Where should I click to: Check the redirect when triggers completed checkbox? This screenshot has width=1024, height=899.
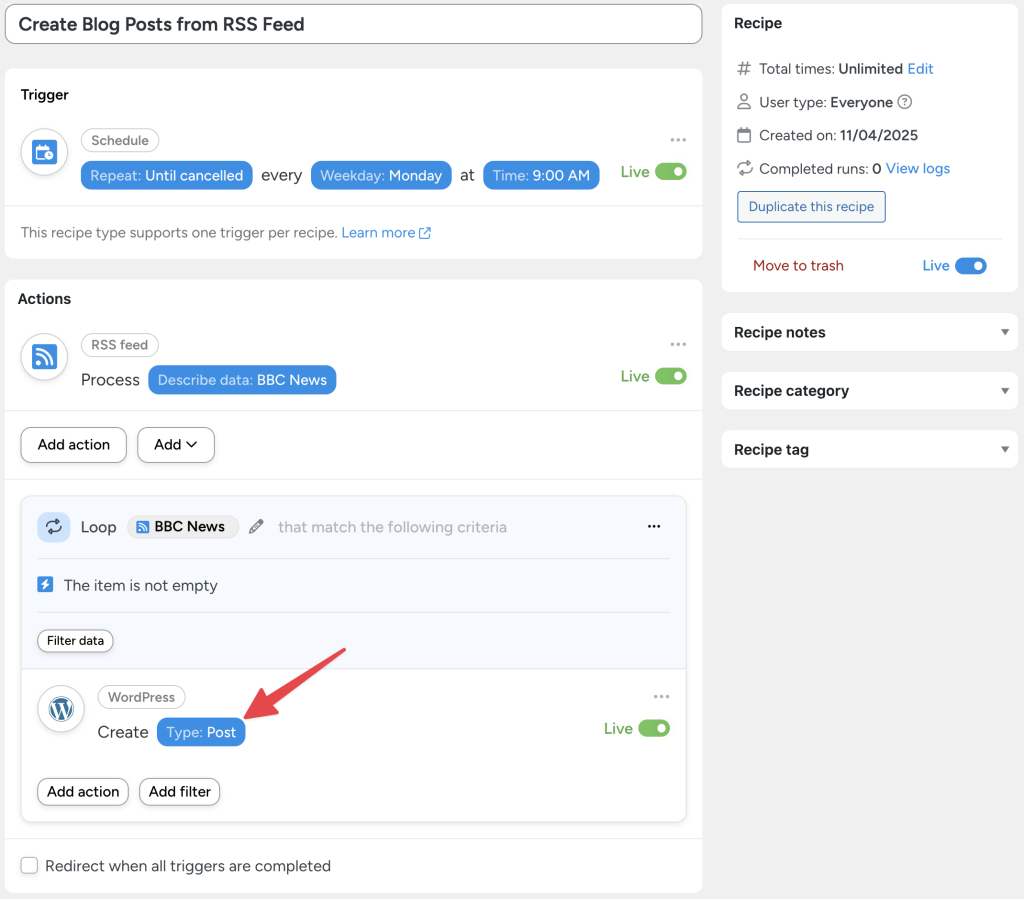[29, 865]
